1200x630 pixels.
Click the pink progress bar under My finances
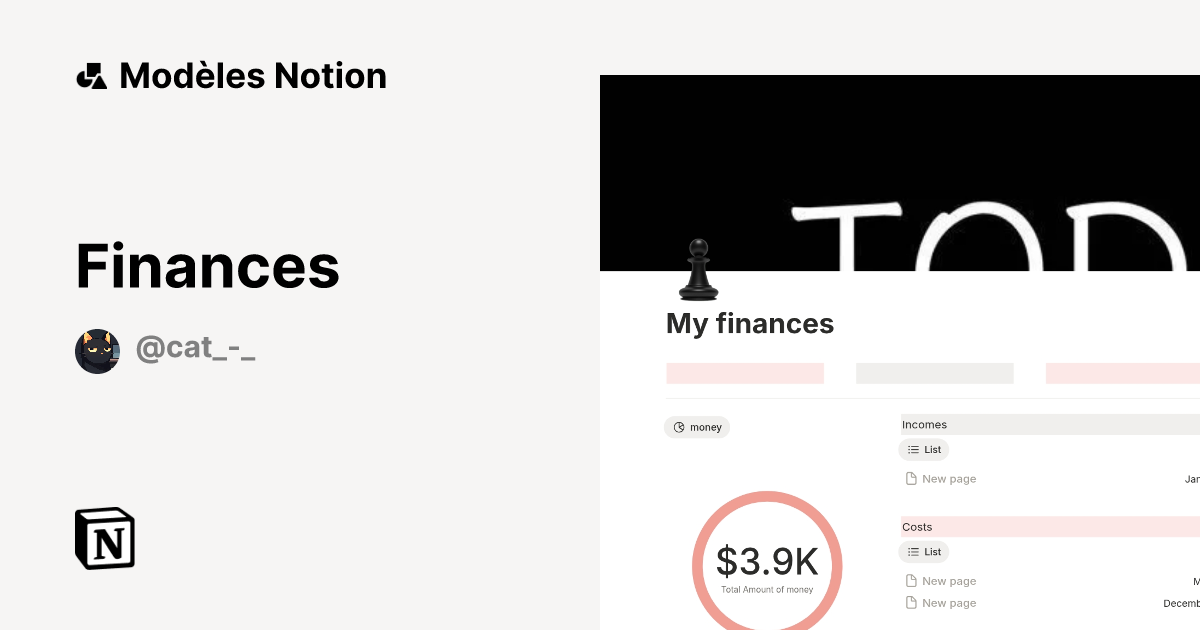(x=744, y=372)
